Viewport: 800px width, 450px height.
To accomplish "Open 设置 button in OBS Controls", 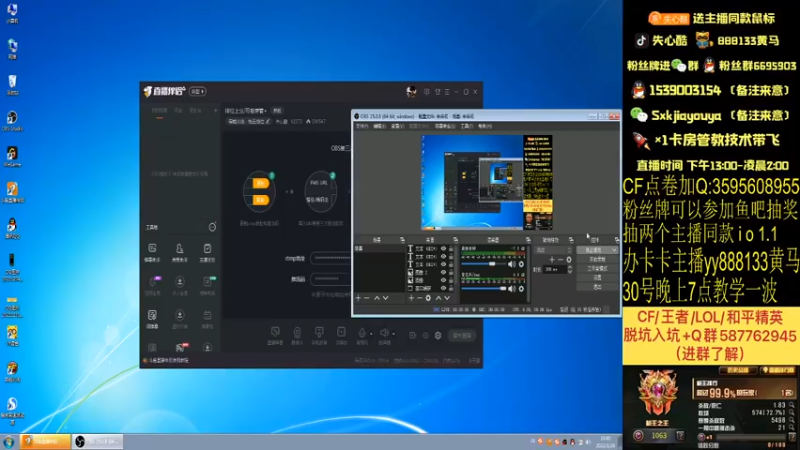I will pos(597,278).
